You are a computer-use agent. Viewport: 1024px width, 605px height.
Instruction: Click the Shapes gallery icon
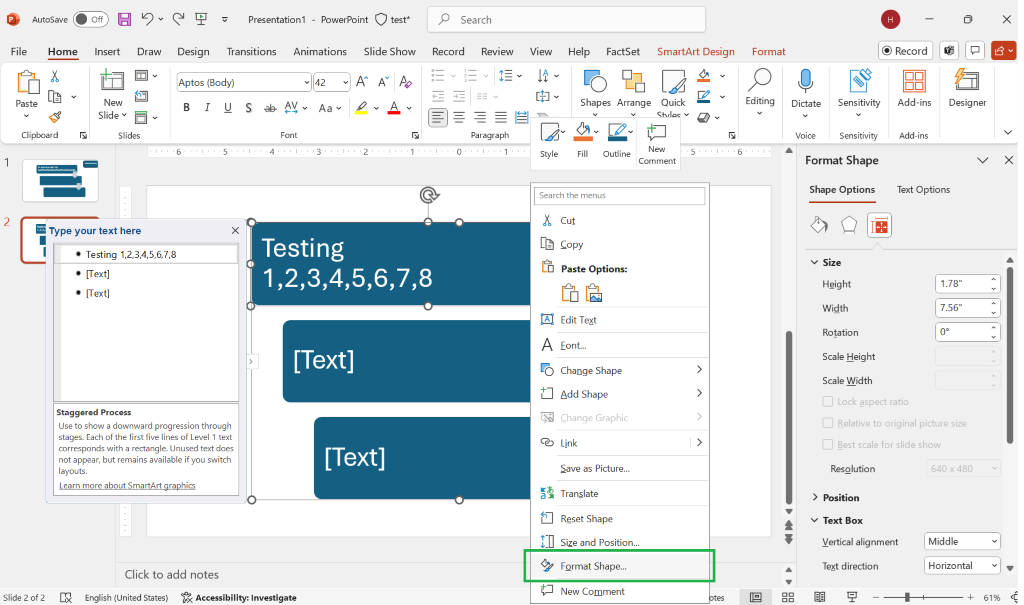tap(595, 83)
